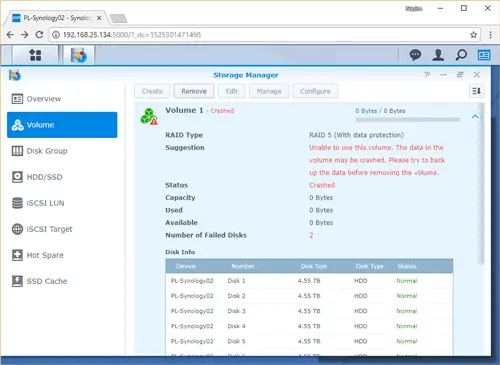The width and height of the screenshot is (500, 365).
Task: Go forward in browser history
Action: 25,35
